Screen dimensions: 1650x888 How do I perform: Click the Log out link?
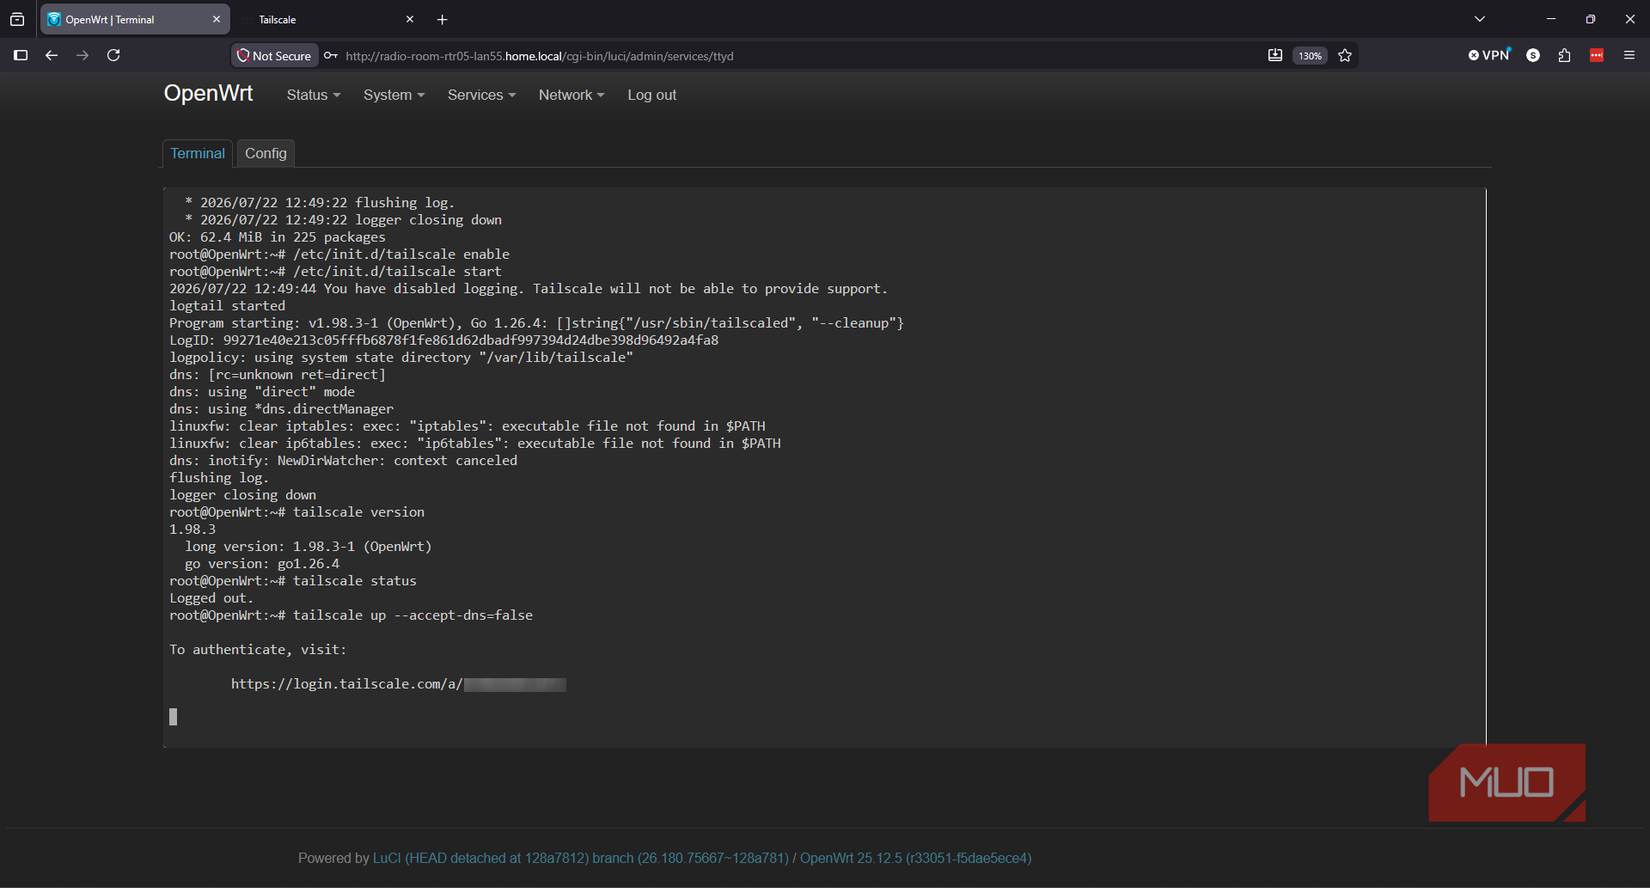pos(652,95)
